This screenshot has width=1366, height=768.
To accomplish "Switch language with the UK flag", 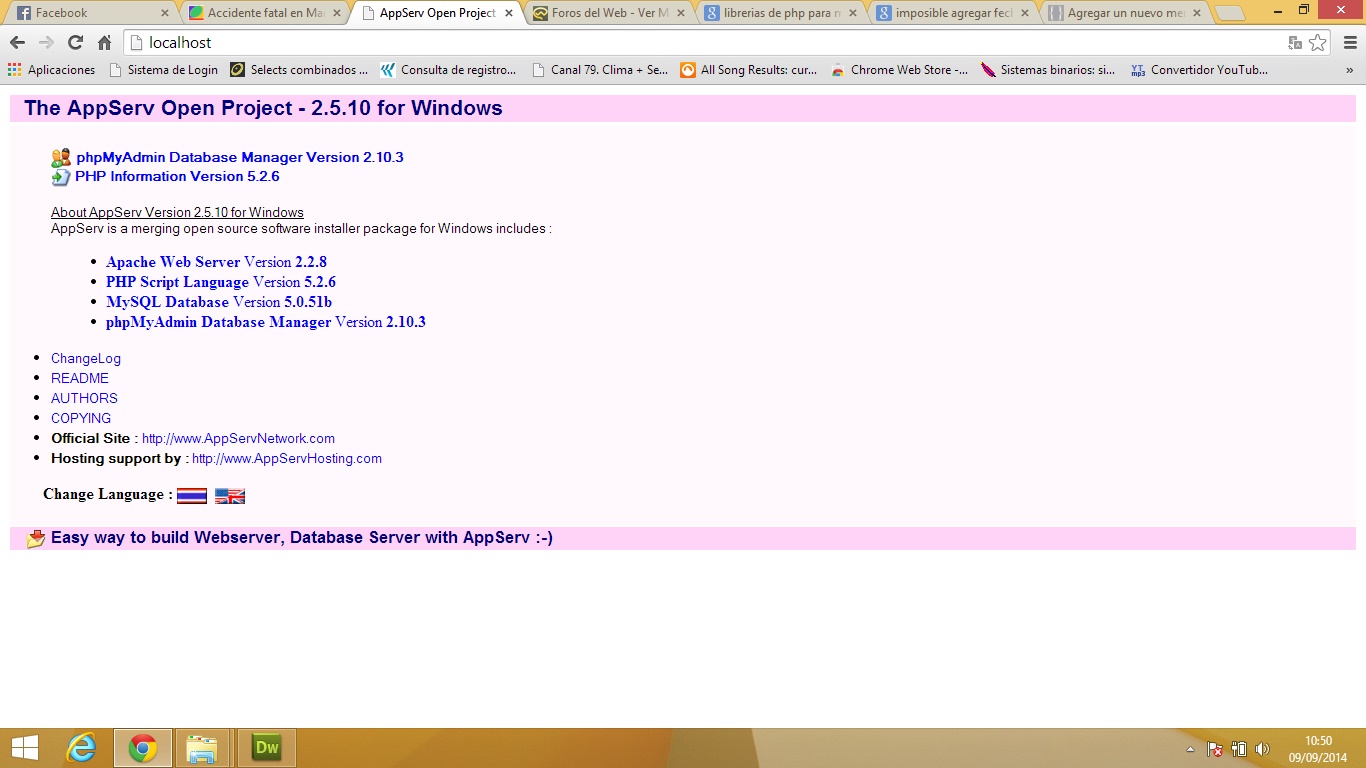I will (x=230, y=496).
